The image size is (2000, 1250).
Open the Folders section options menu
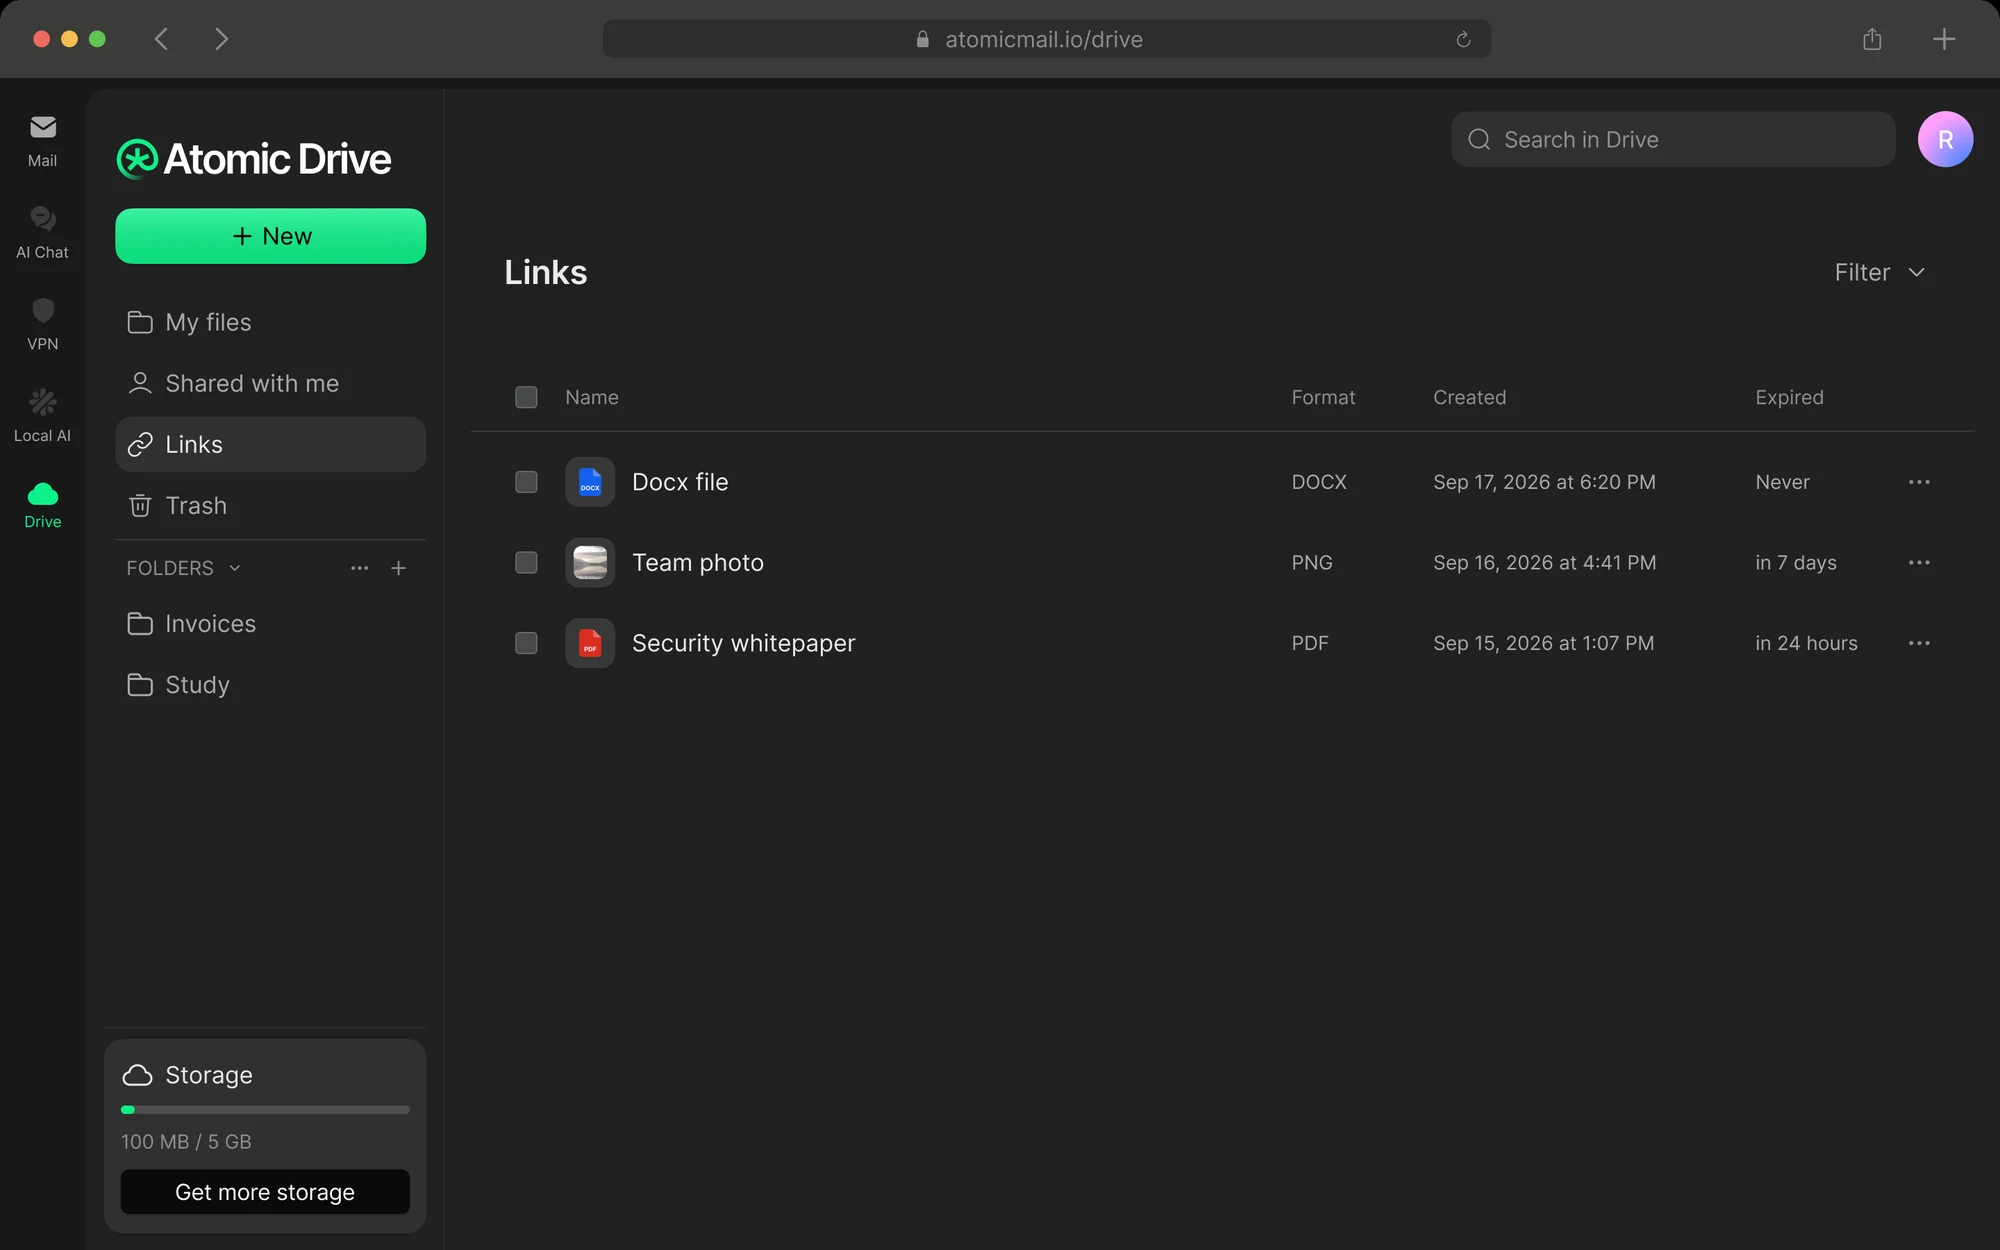tap(360, 568)
